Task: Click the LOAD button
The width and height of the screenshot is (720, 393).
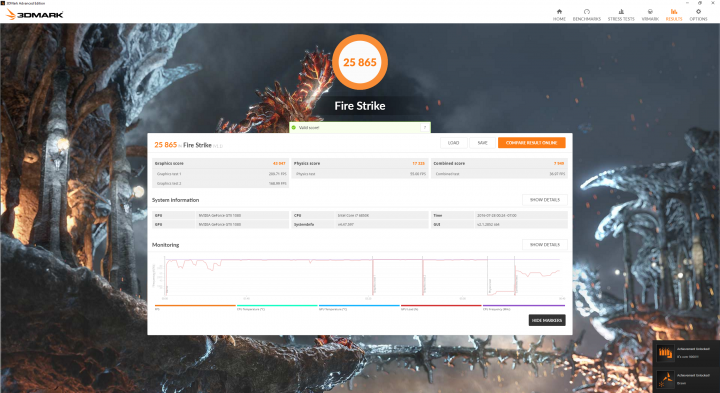Action: coord(453,143)
